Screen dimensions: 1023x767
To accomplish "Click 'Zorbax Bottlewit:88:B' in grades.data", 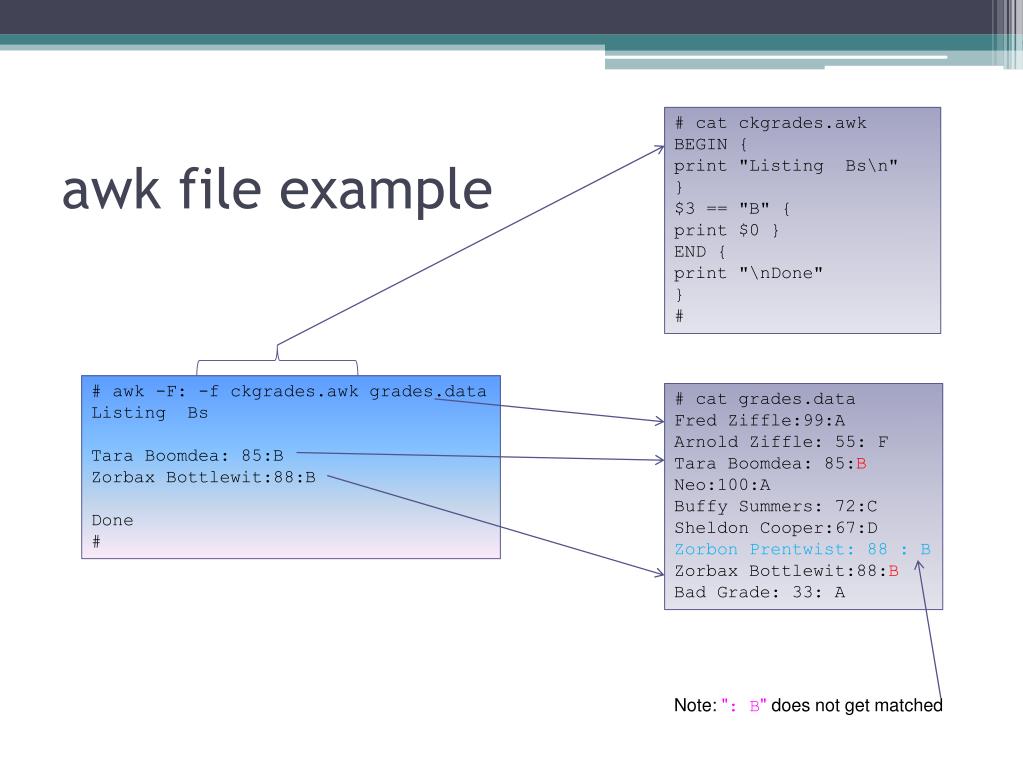I will click(786, 571).
